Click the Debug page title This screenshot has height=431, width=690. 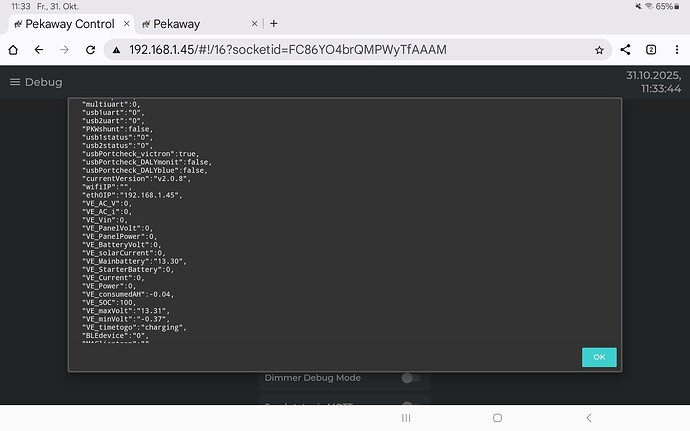tap(44, 82)
